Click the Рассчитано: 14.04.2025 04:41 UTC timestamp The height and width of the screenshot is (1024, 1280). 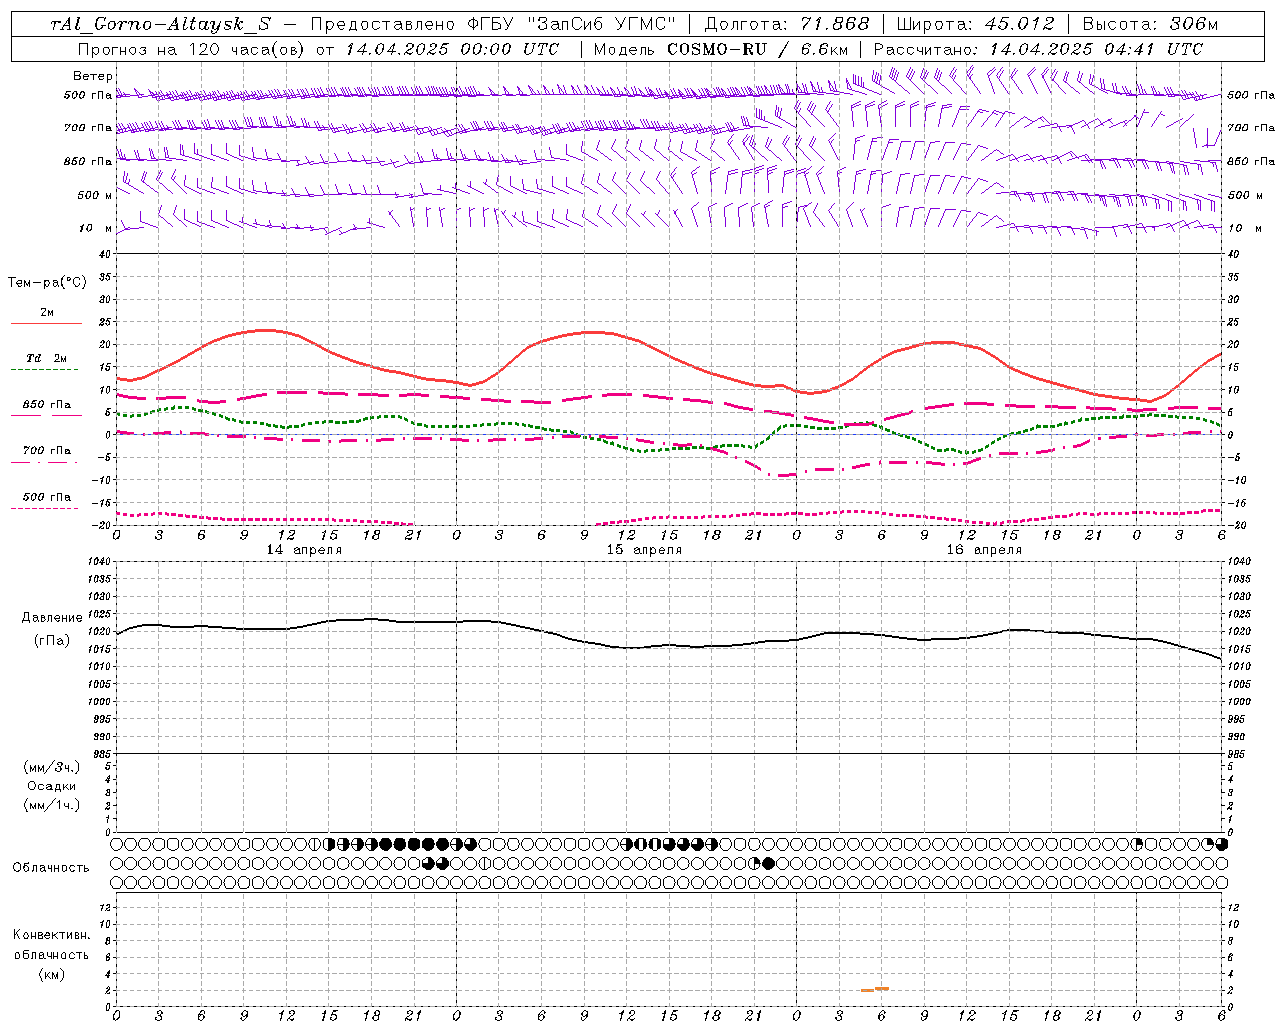1038,49
